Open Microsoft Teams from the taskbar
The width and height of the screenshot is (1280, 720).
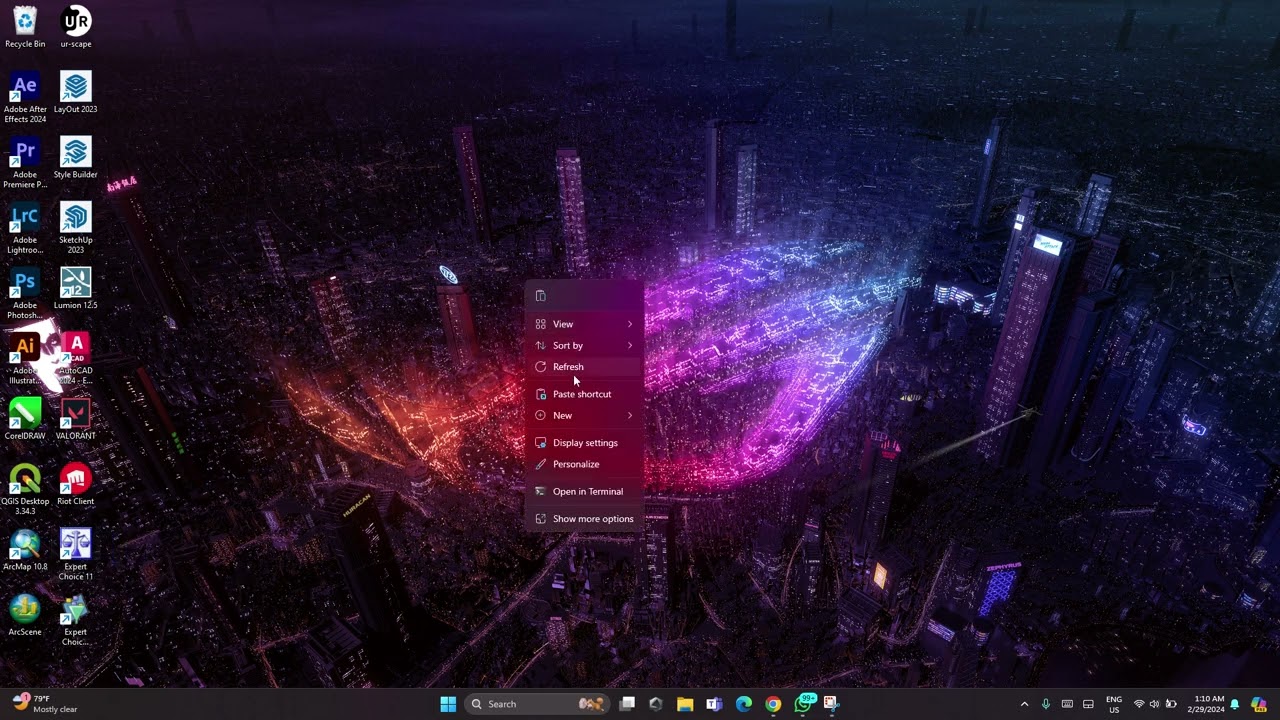tap(714, 704)
